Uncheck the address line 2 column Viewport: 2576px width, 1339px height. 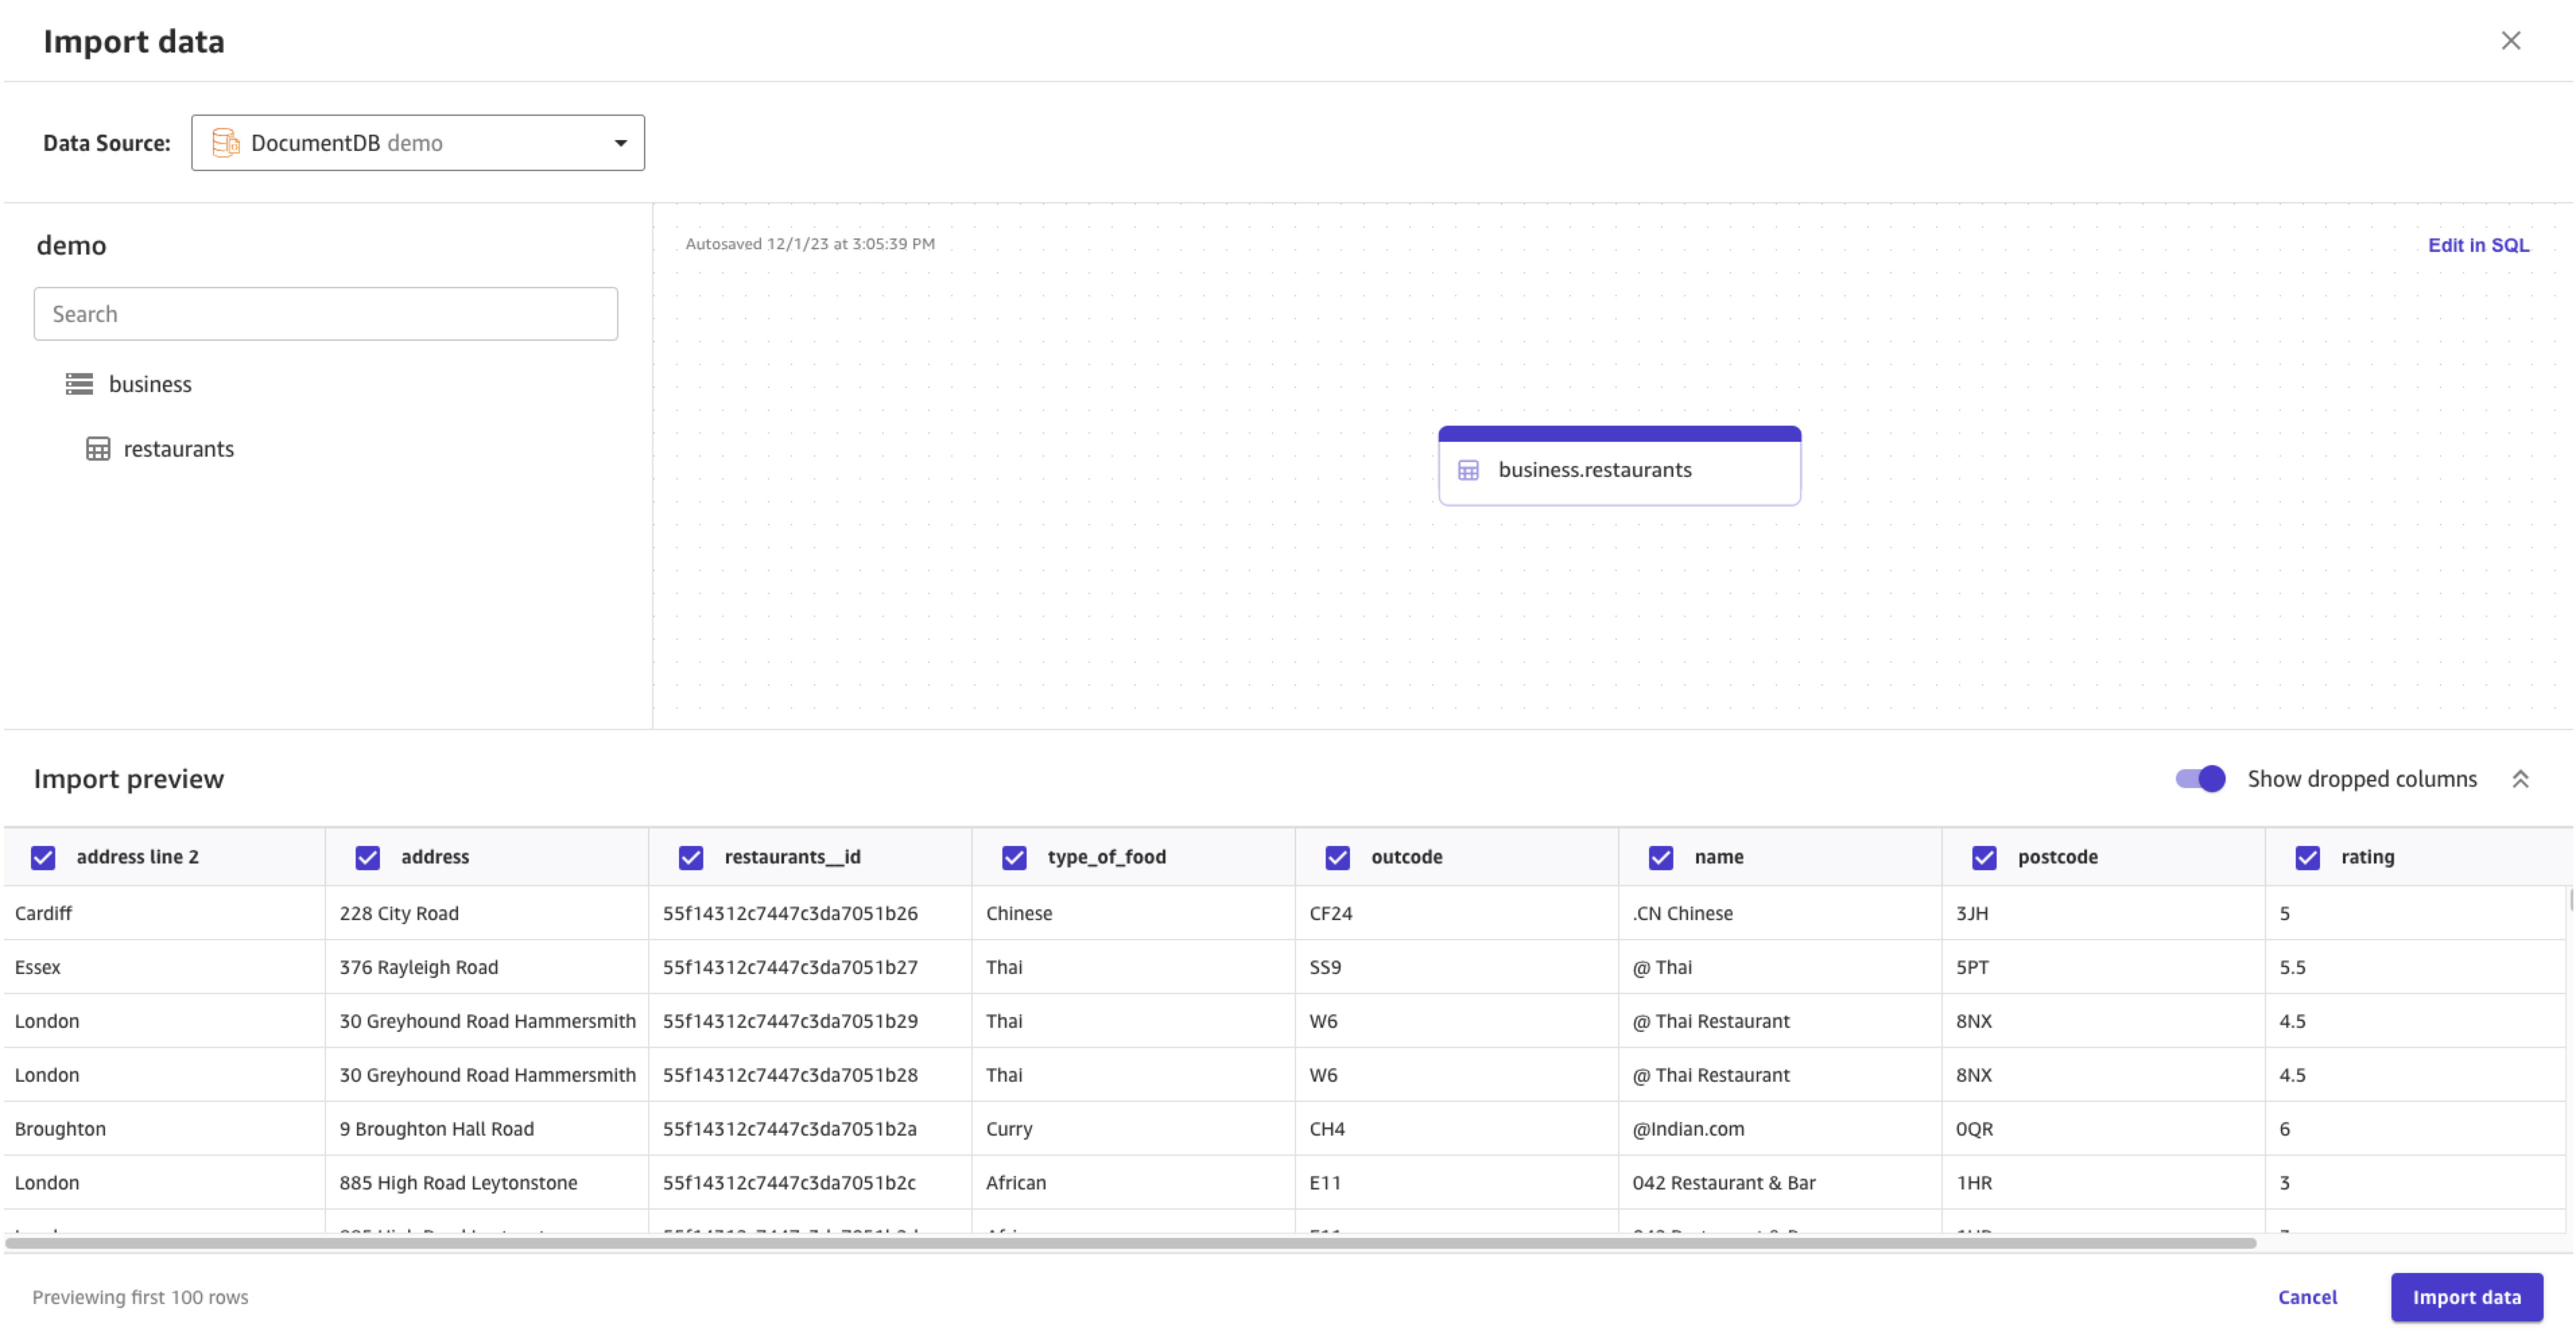click(x=43, y=857)
